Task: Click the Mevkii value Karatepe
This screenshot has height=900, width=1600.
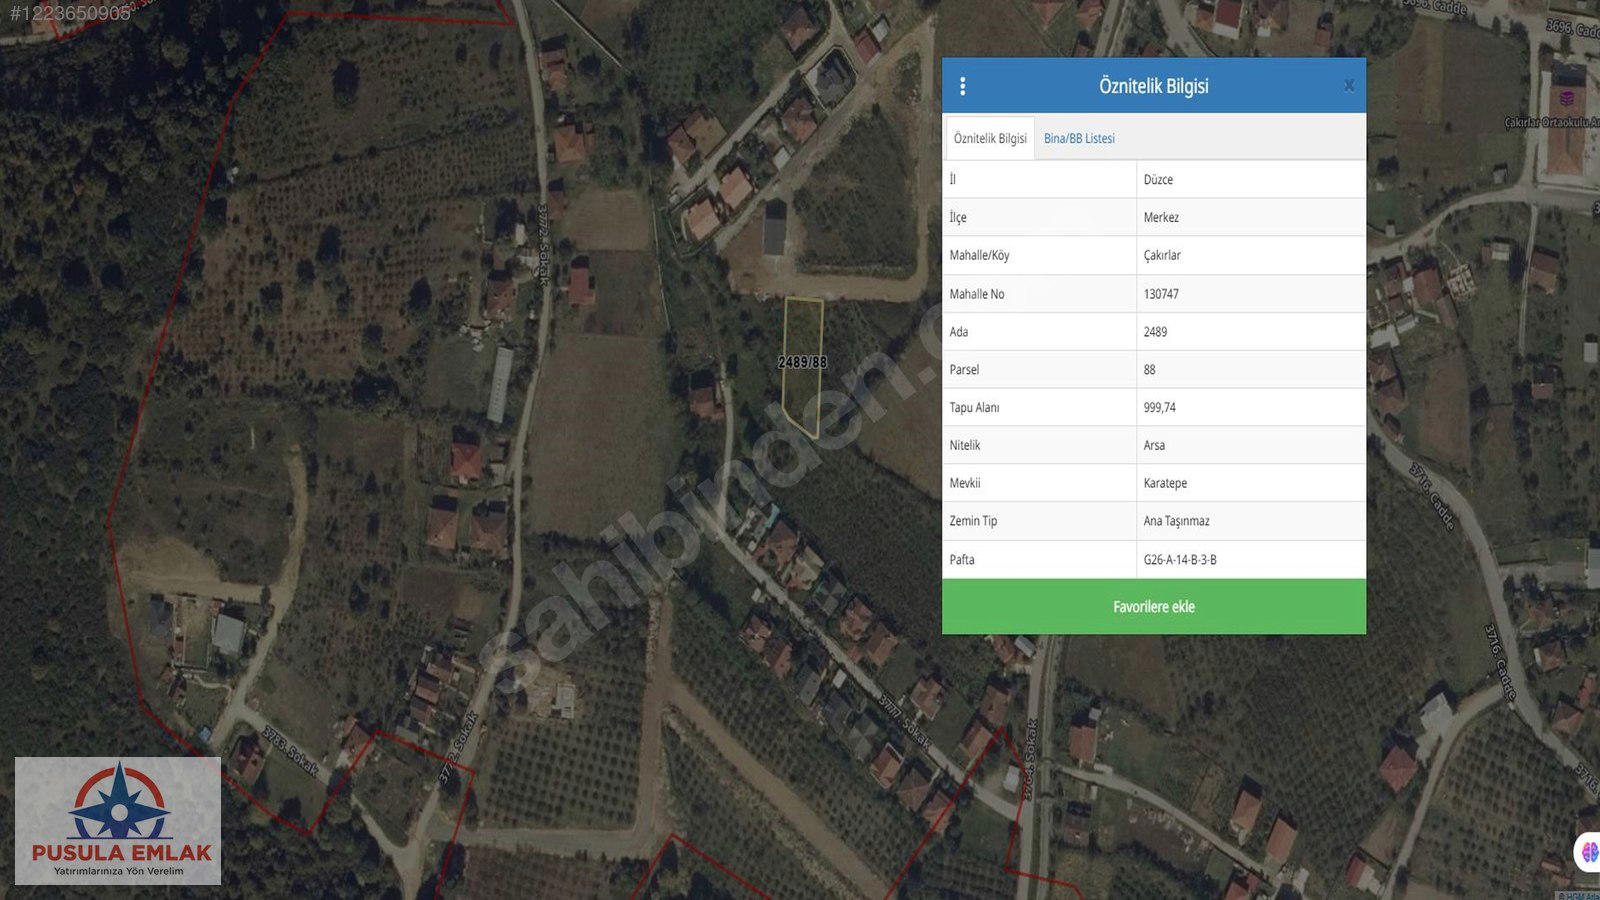Action: tap(1165, 484)
